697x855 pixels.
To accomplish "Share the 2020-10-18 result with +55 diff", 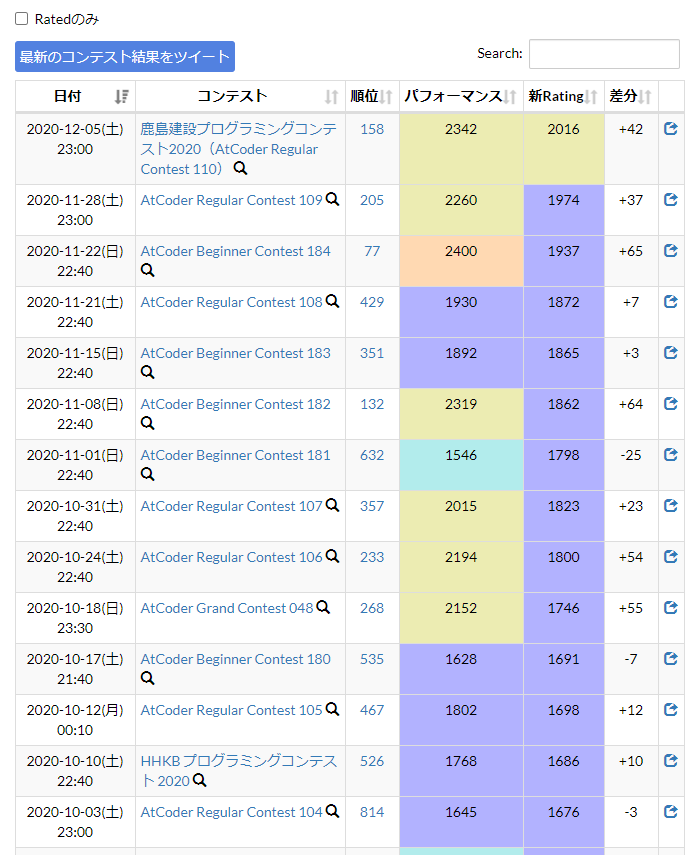I will point(671,607).
